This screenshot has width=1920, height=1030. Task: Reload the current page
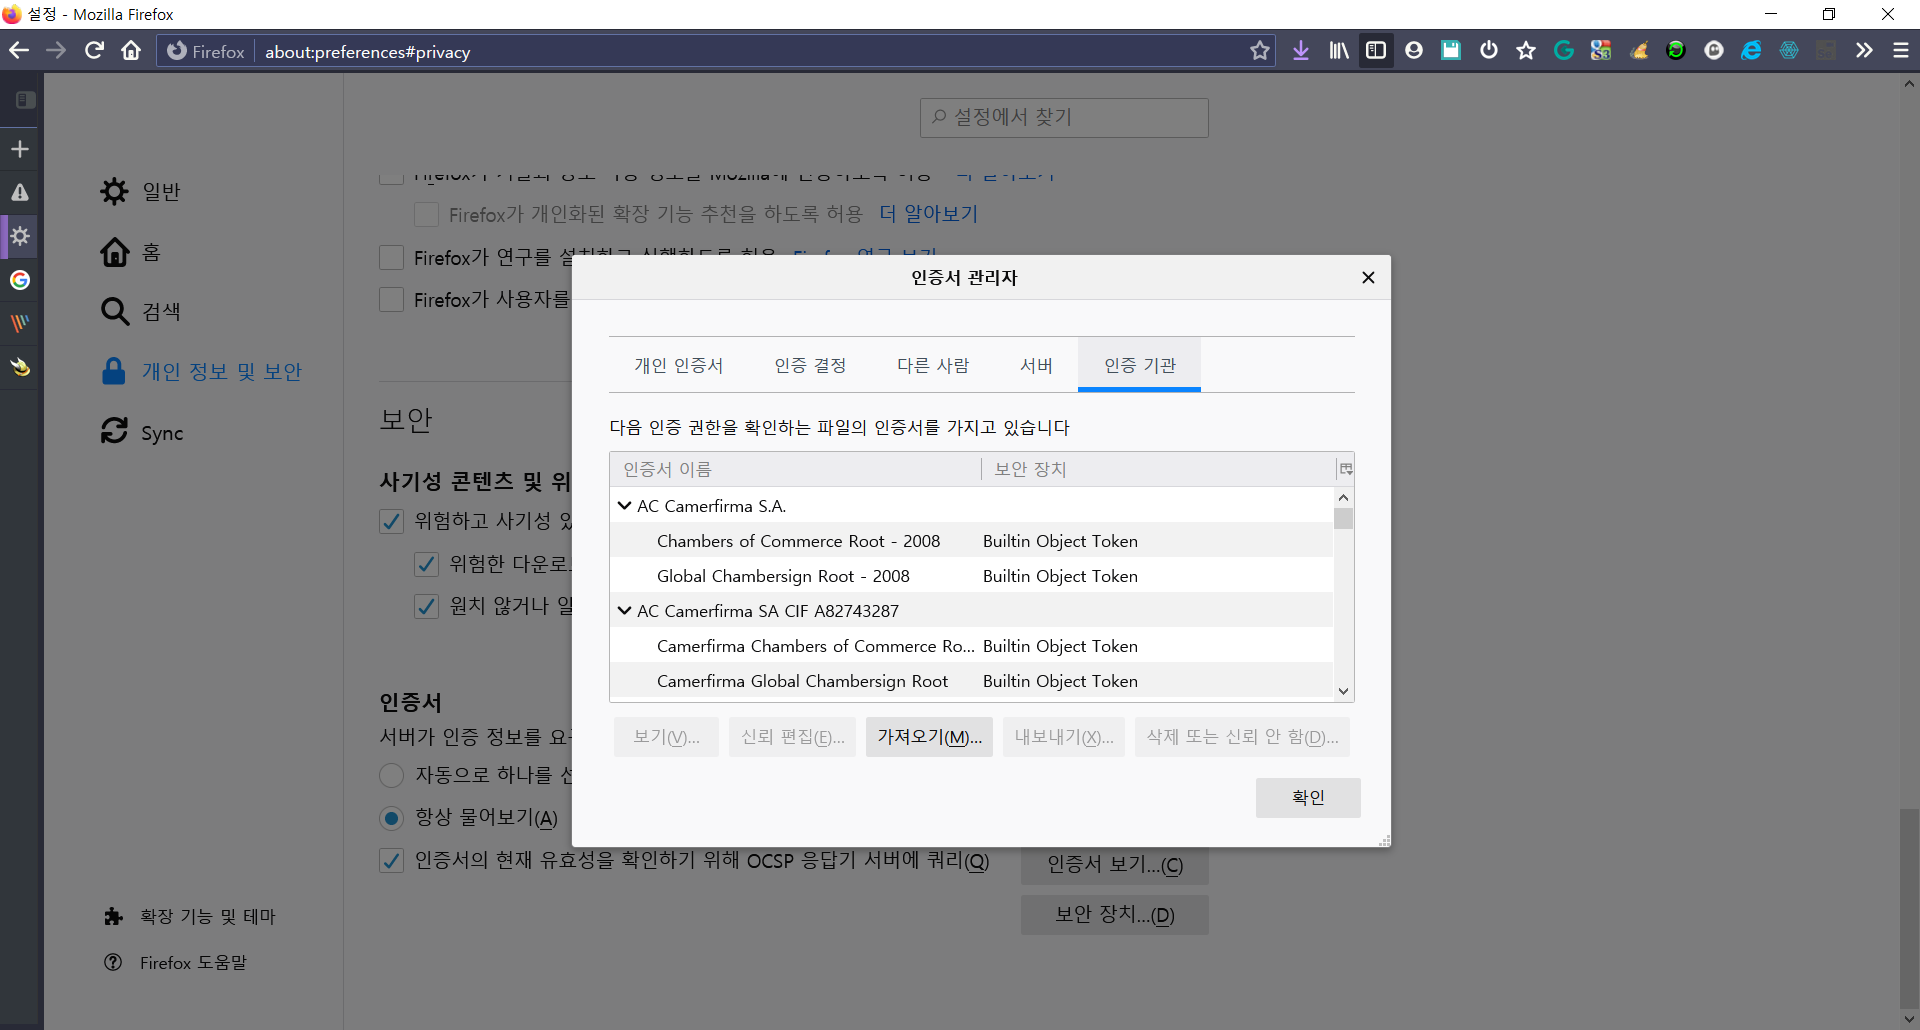point(94,51)
